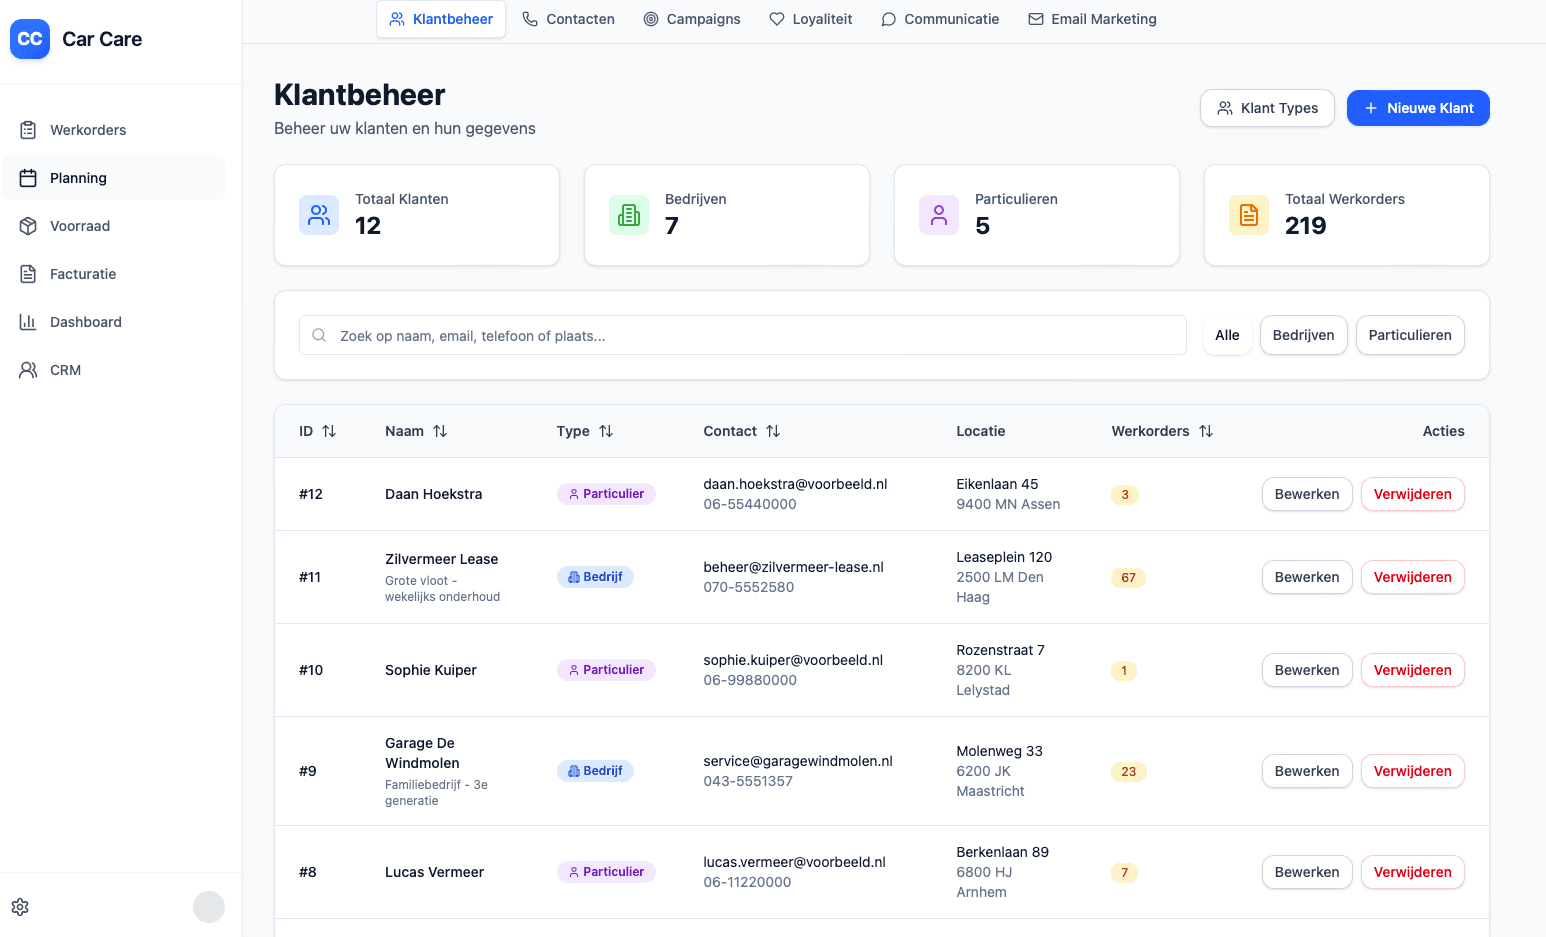Screen dimensions: 1546x937
Task: Click the orange Totaal Werkorders document icon
Action: pyautogui.click(x=1249, y=215)
